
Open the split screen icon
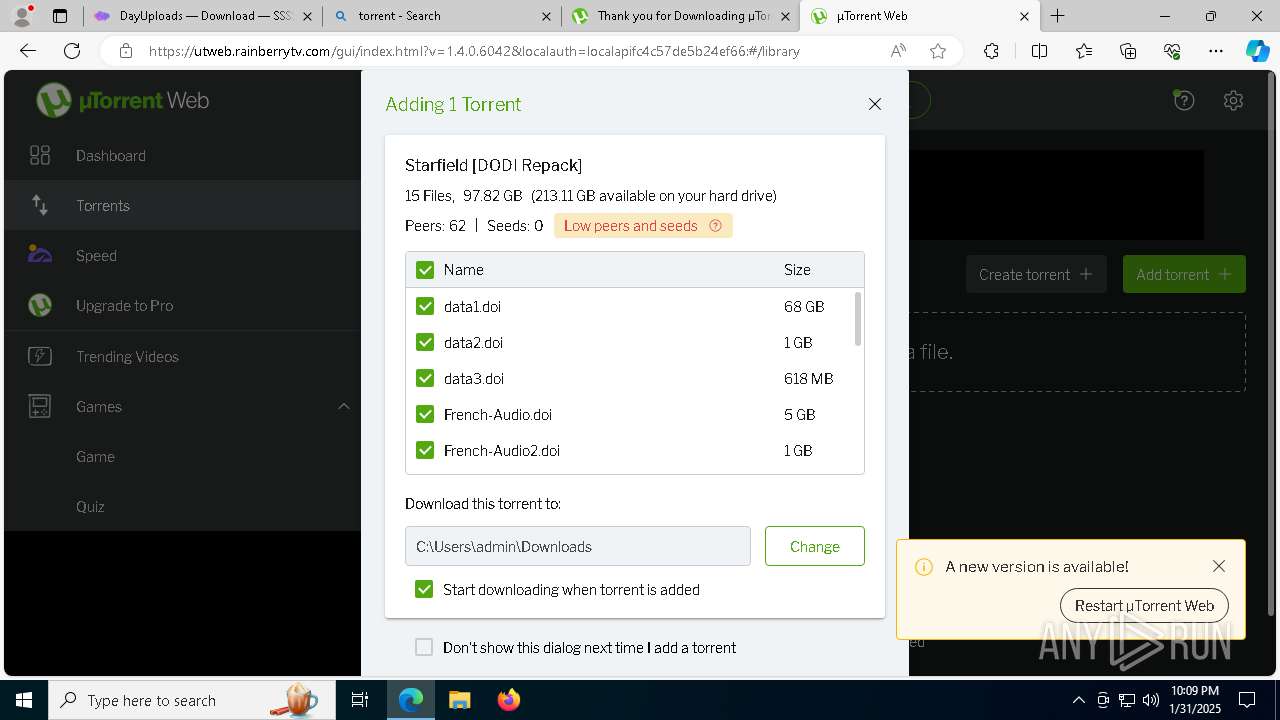pos(1039,51)
